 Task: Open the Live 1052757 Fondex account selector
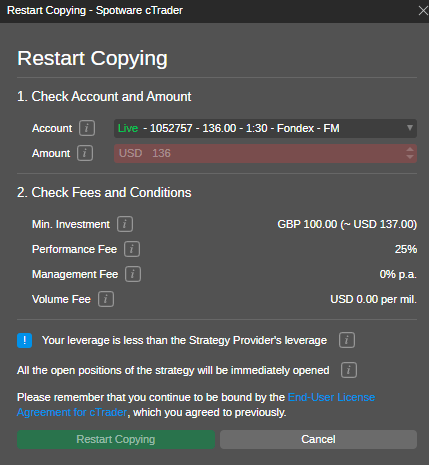(265, 128)
